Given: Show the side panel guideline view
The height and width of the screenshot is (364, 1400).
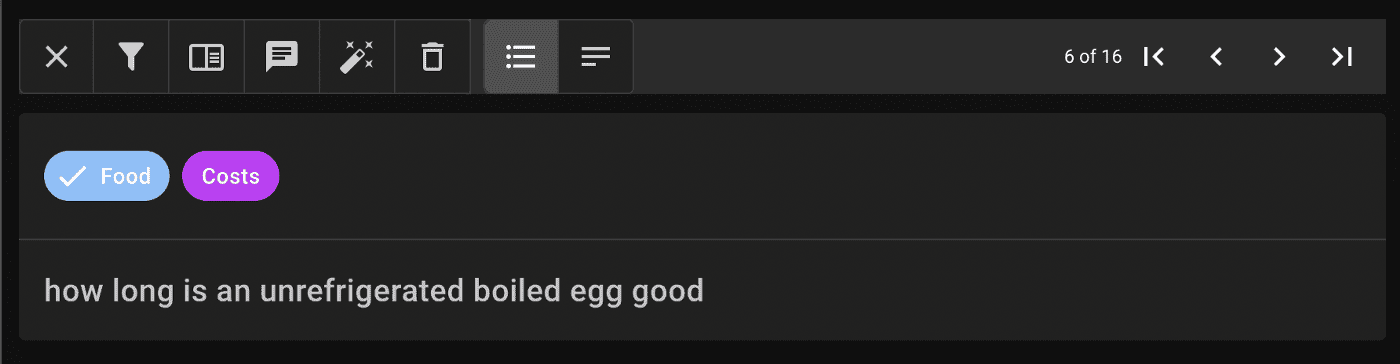Looking at the screenshot, I should coord(207,57).
